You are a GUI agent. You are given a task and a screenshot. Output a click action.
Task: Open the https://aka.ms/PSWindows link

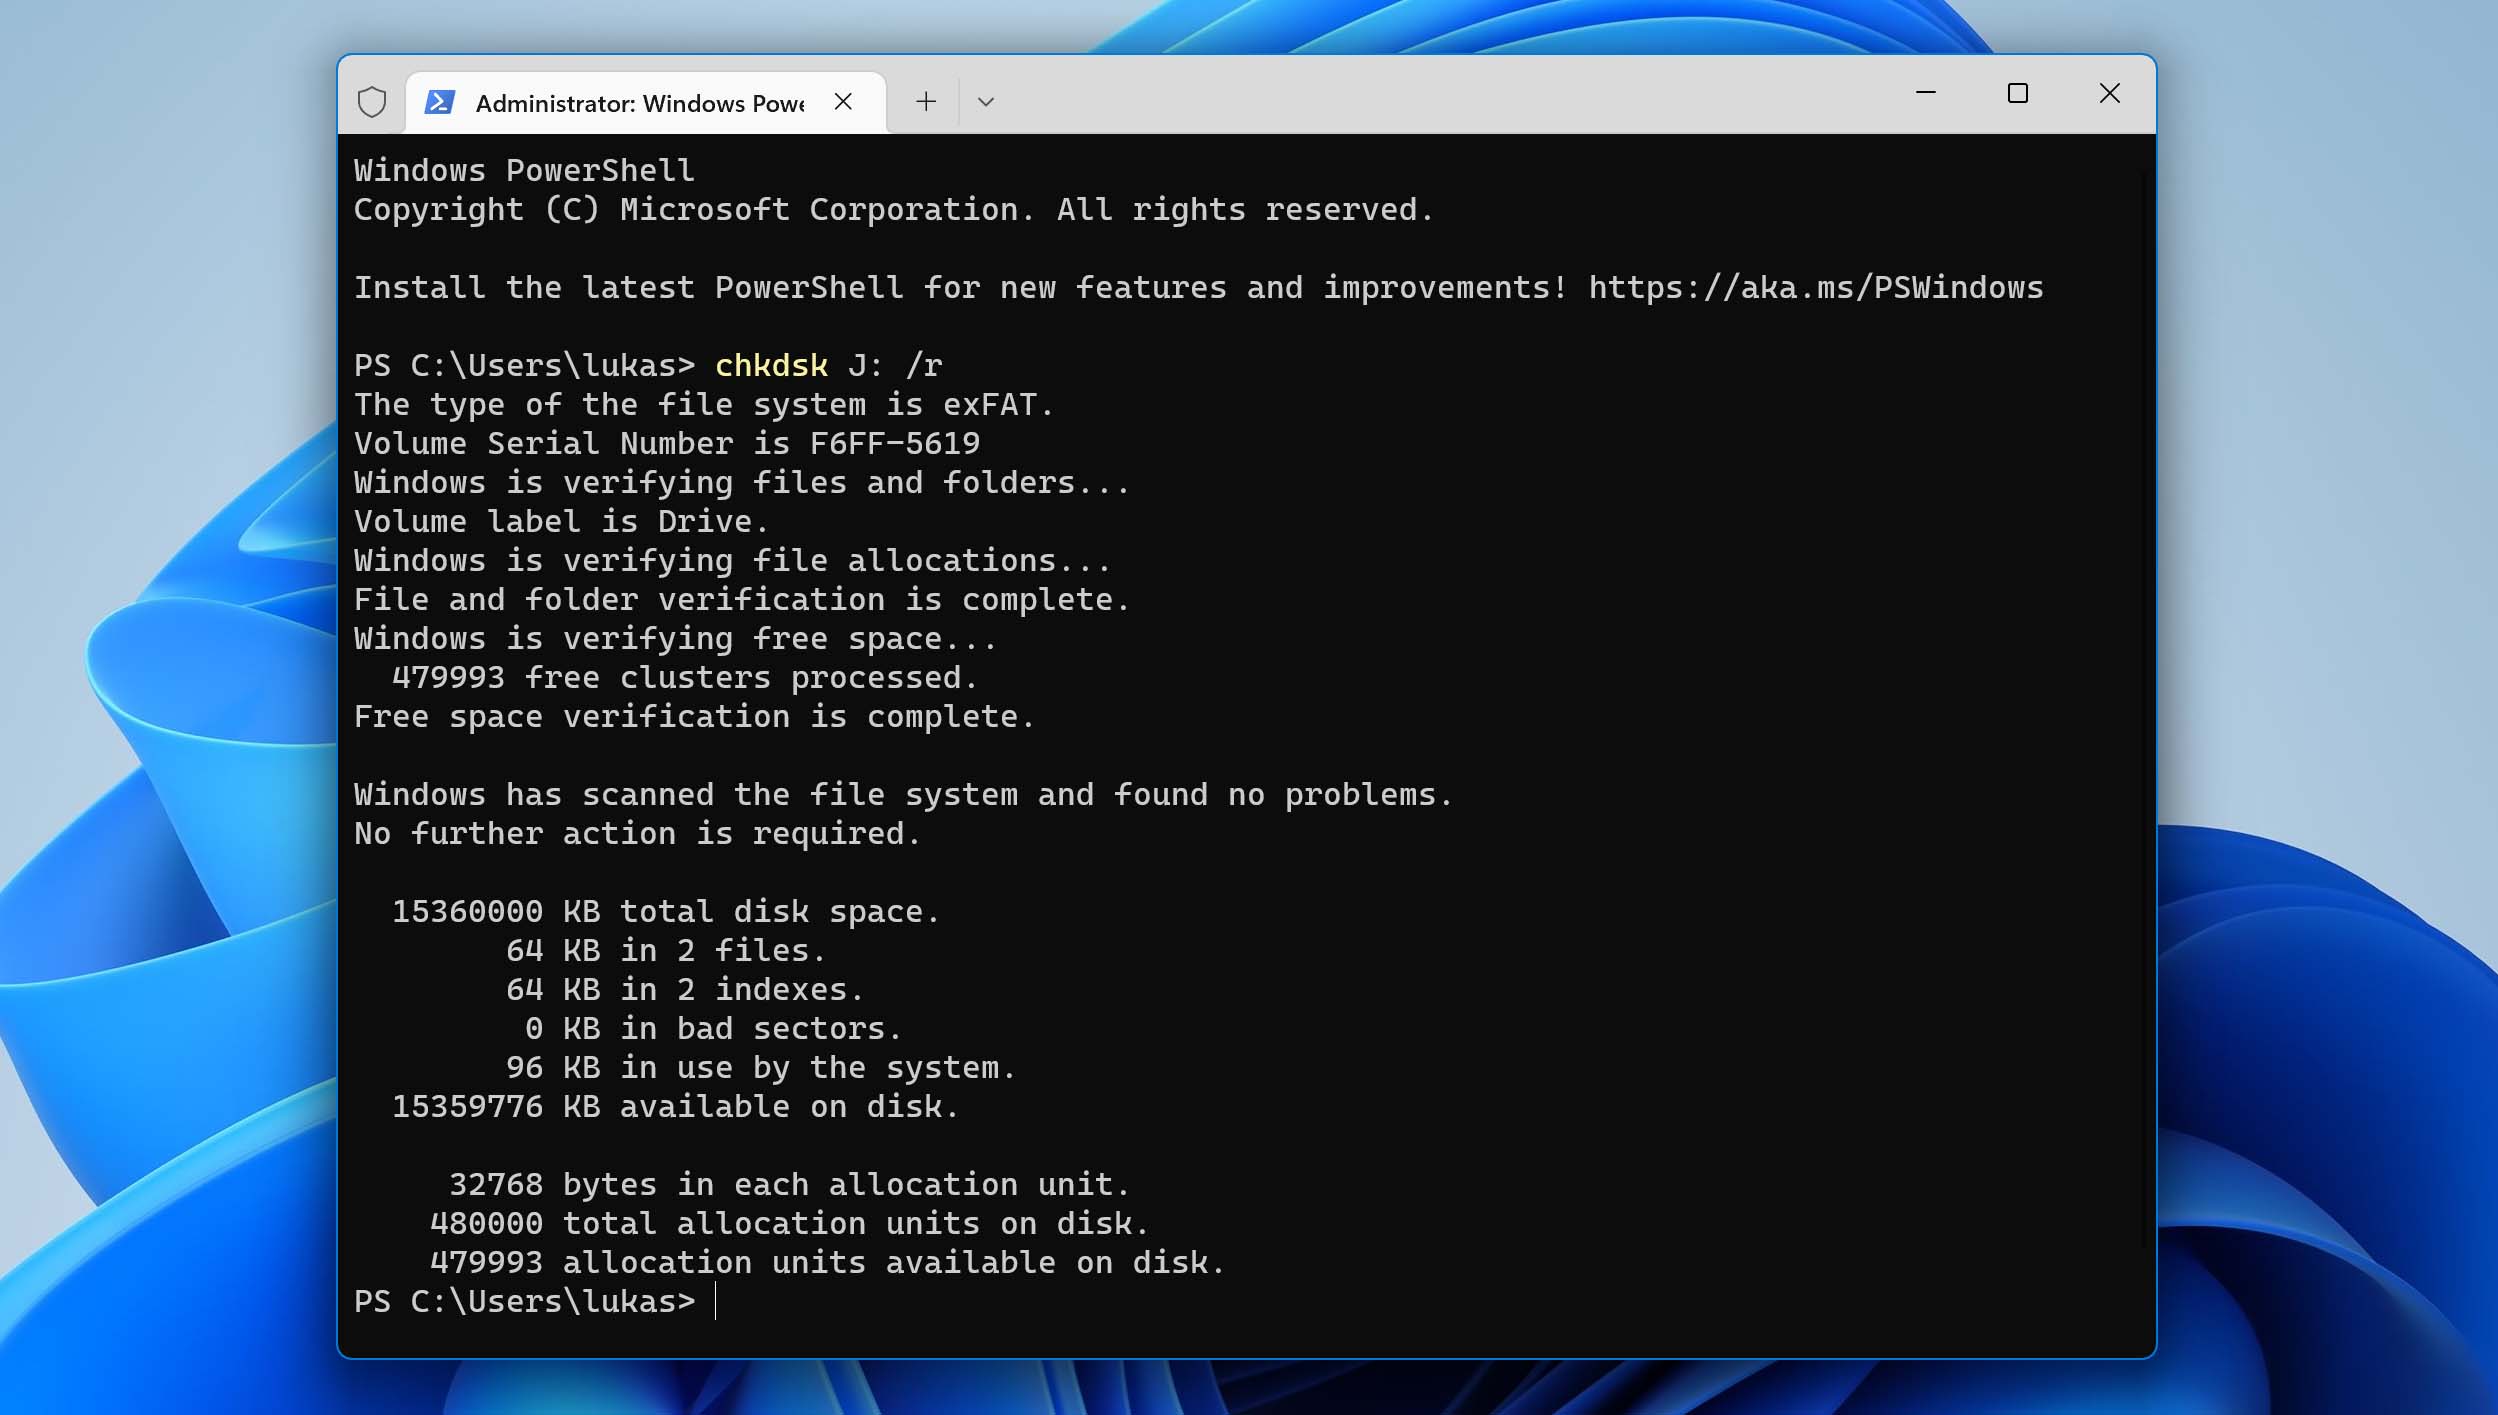pyautogui.click(x=1815, y=288)
